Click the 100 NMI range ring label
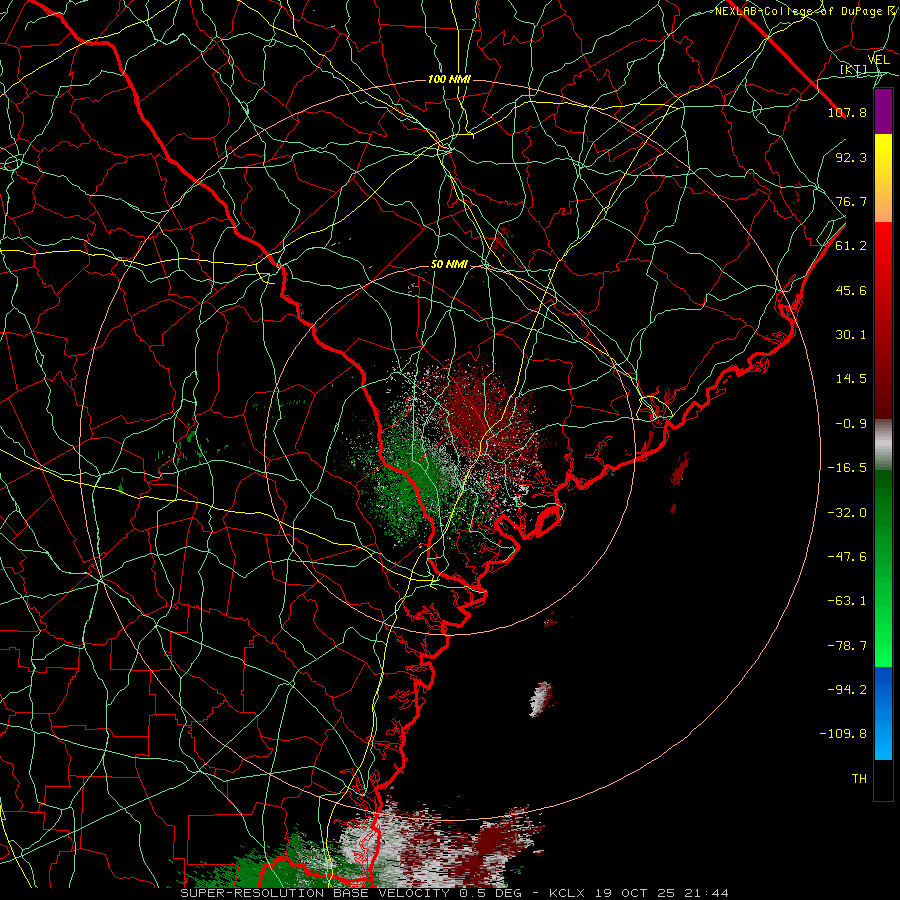This screenshot has width=900, height=900. click(449, 79)
